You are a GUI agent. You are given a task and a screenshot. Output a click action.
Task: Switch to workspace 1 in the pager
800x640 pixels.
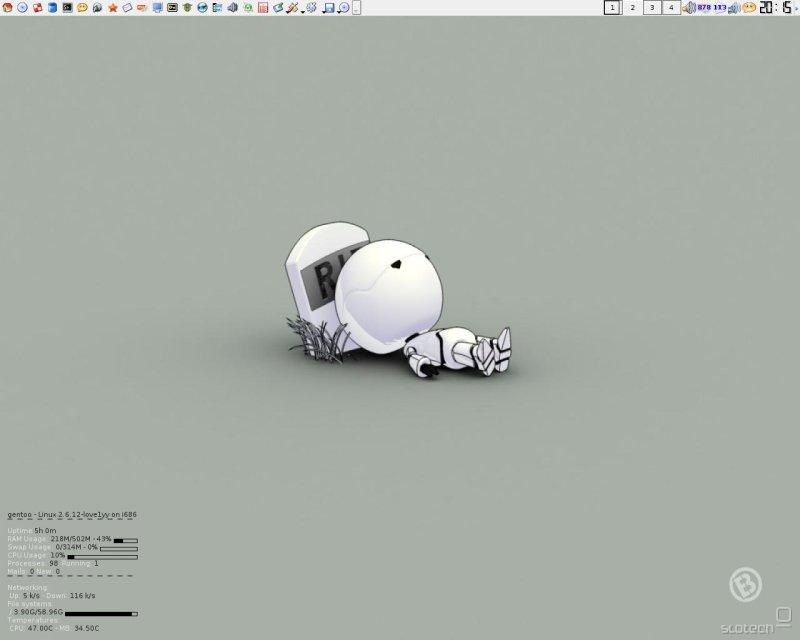[613, 7]
